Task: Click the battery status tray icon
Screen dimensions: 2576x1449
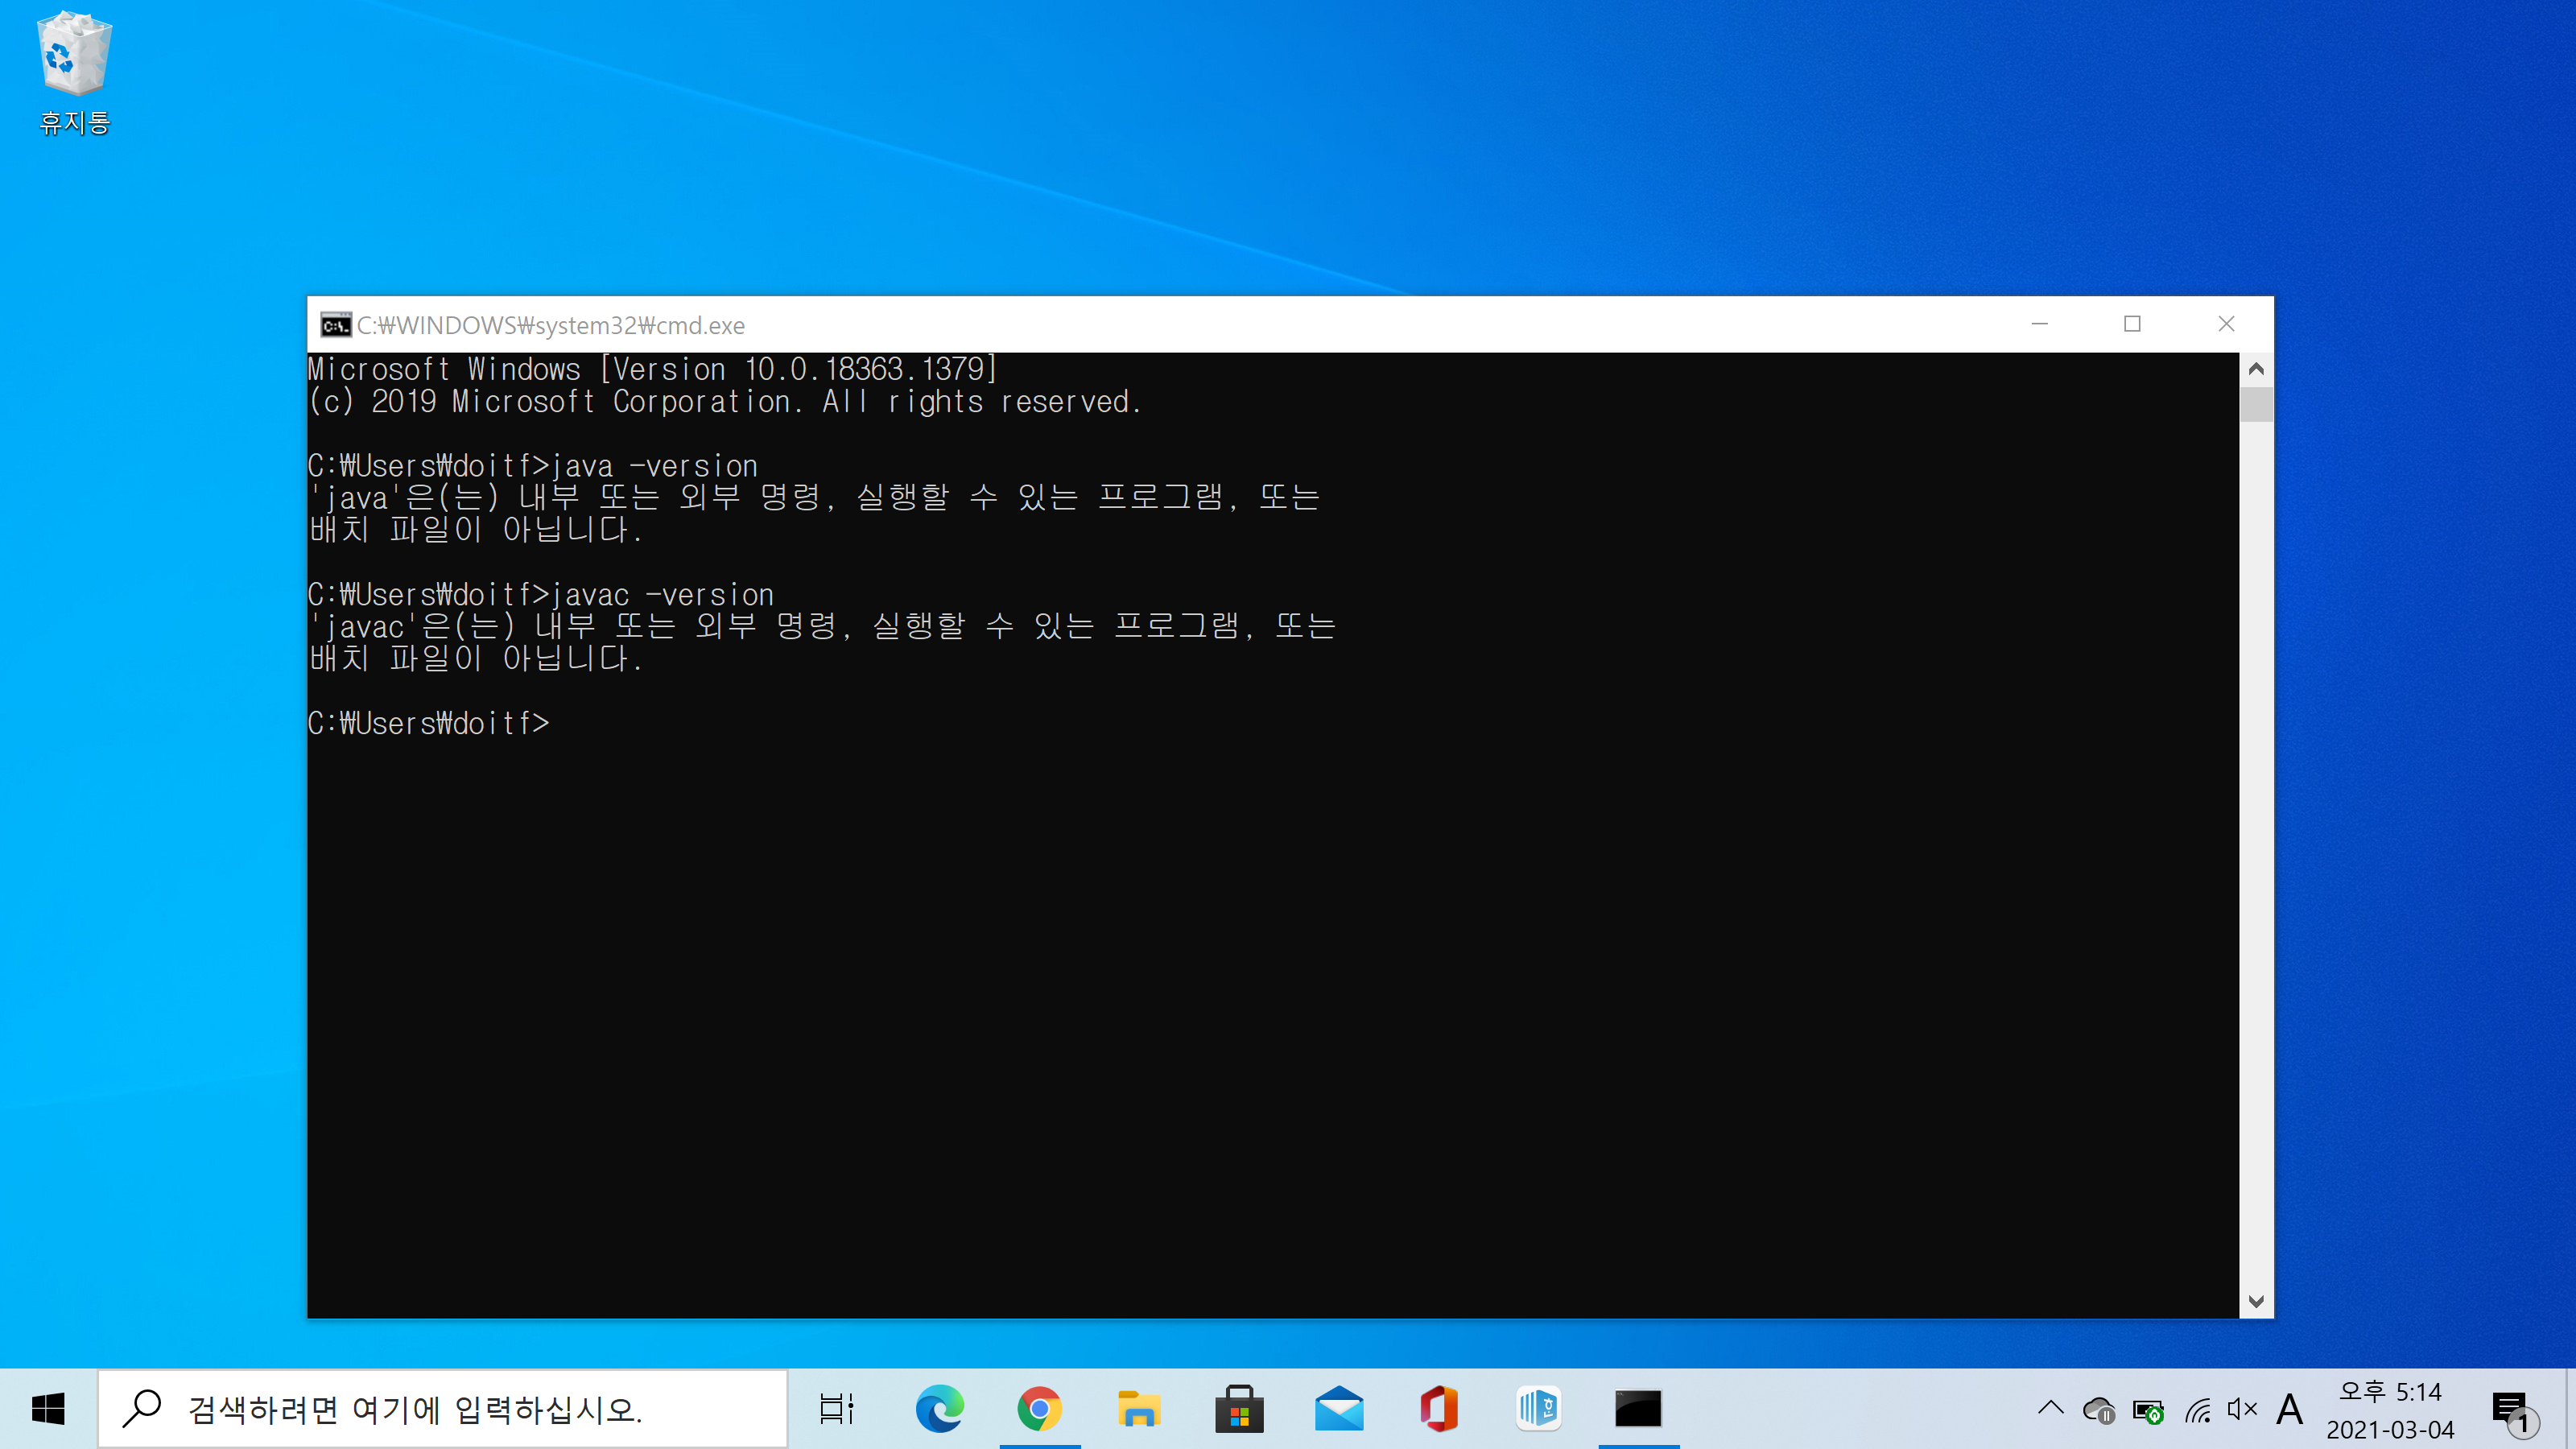Action: 2147,1410
